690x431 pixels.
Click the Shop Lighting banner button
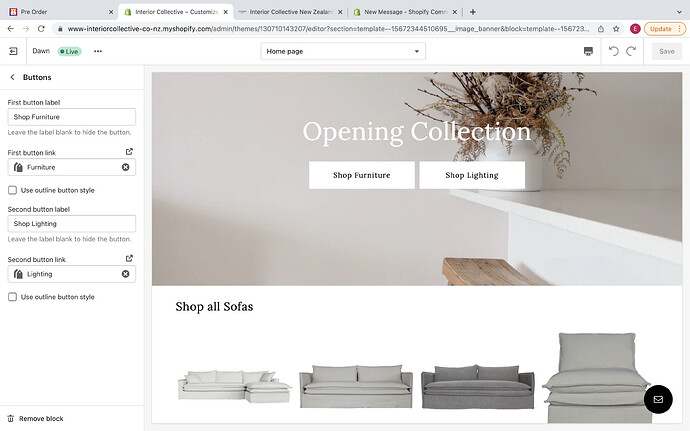click(x=472, y=175)
